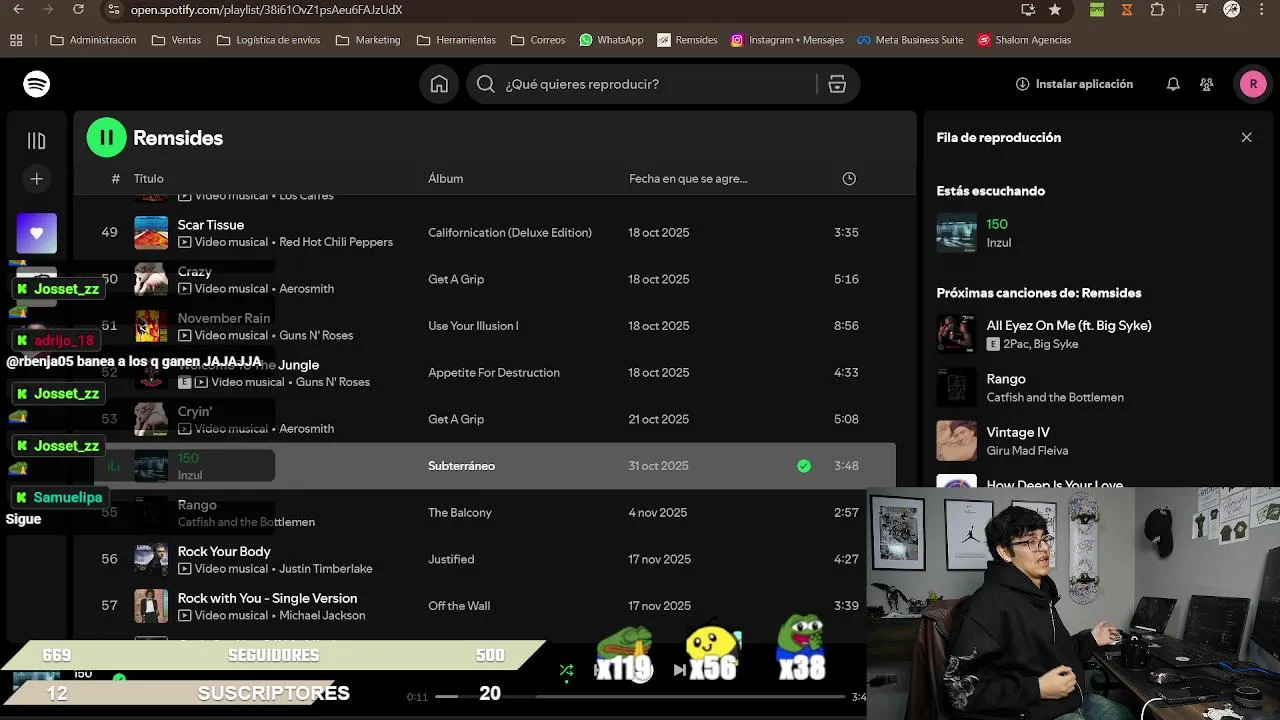
Task: Open the WhatsApp bookmark
Action: tap(611, 40)
